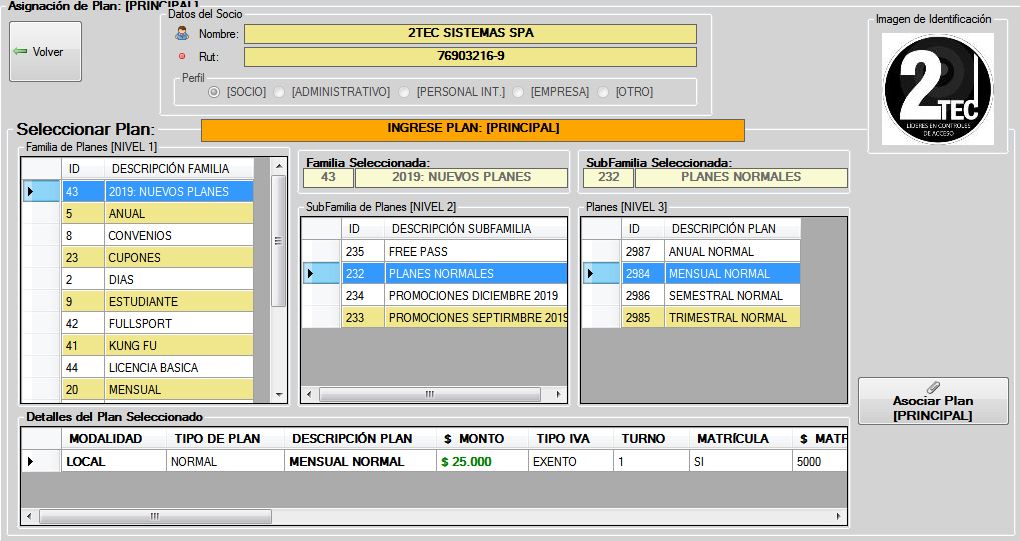
Task: Select the [OTRO] profile radio button
Action: tap(603, 92)
